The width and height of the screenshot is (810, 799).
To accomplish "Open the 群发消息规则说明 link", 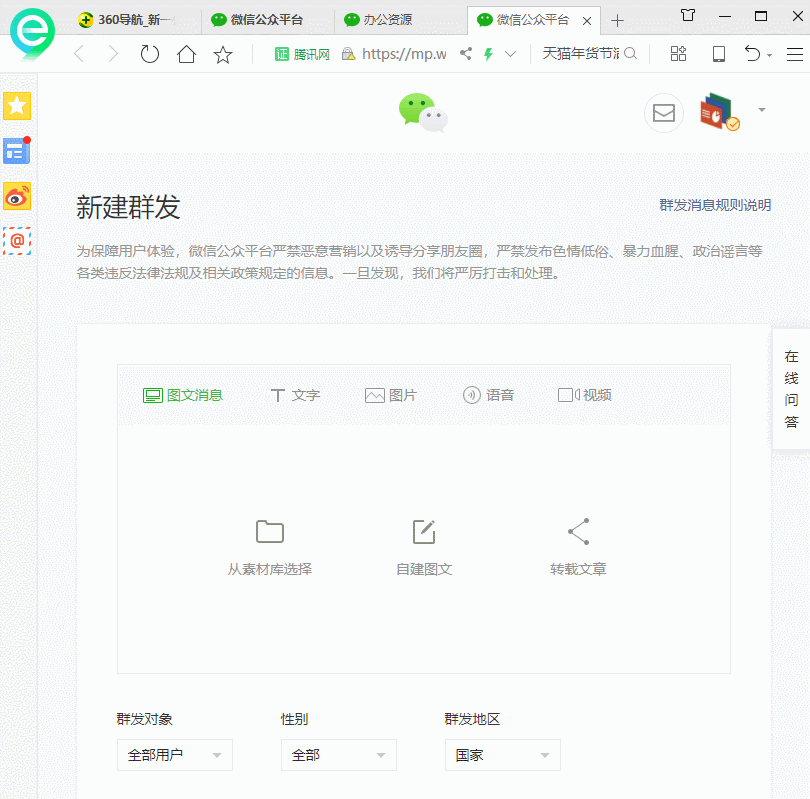I will click(x=713, y=205).
